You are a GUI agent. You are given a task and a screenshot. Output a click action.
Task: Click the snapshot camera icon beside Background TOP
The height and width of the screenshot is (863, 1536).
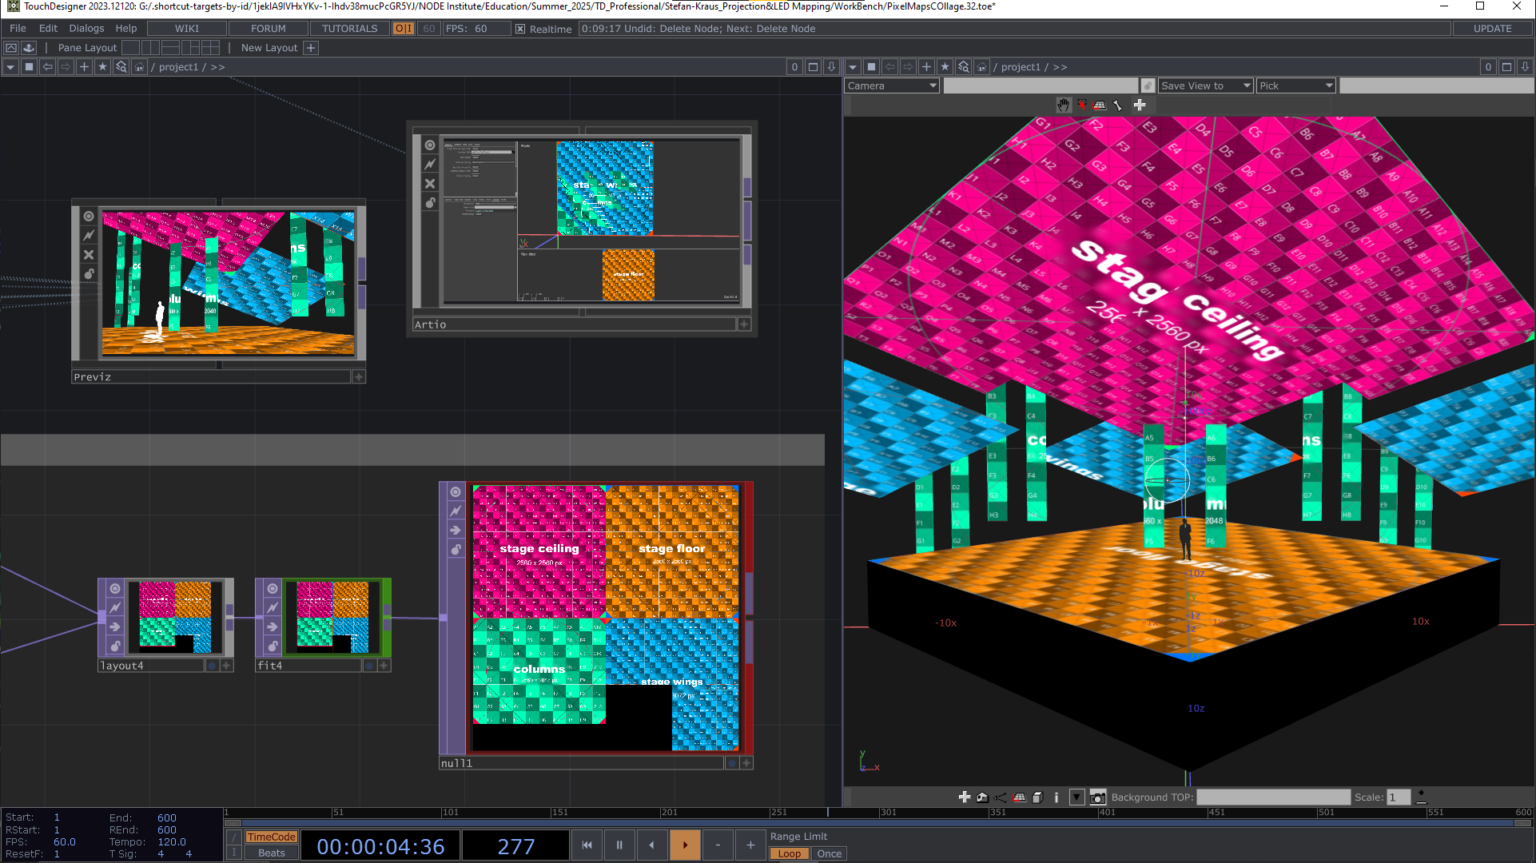click(x=1098, y=797)
